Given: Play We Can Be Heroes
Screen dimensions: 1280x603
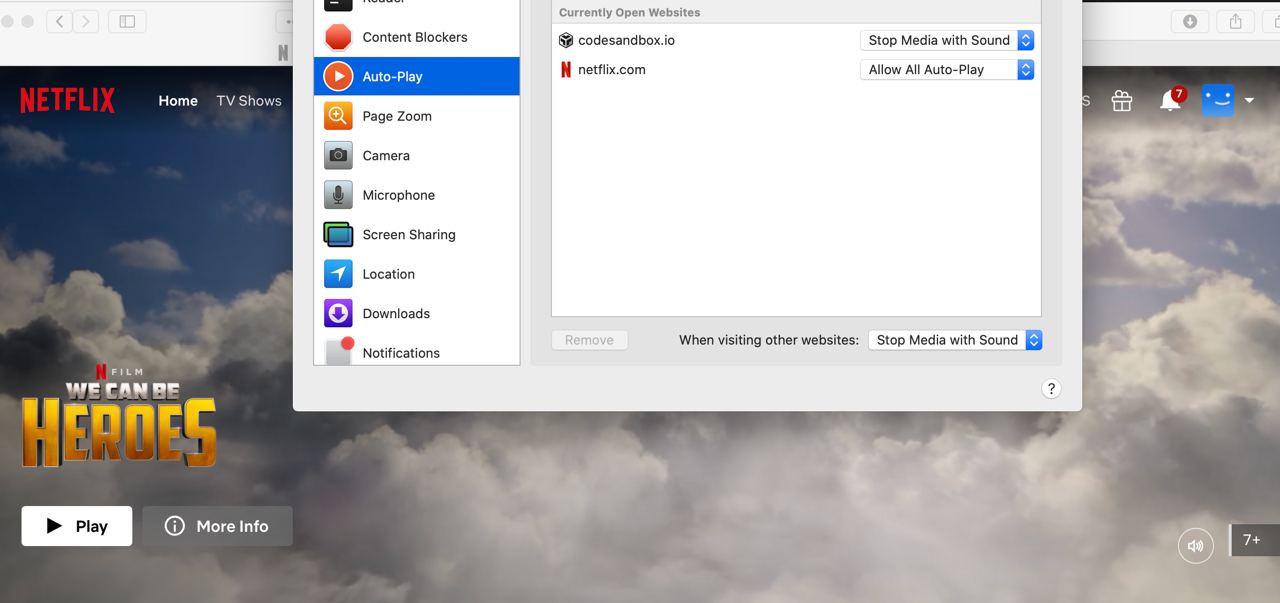Looking at the screenshot, I should (77, 526).
